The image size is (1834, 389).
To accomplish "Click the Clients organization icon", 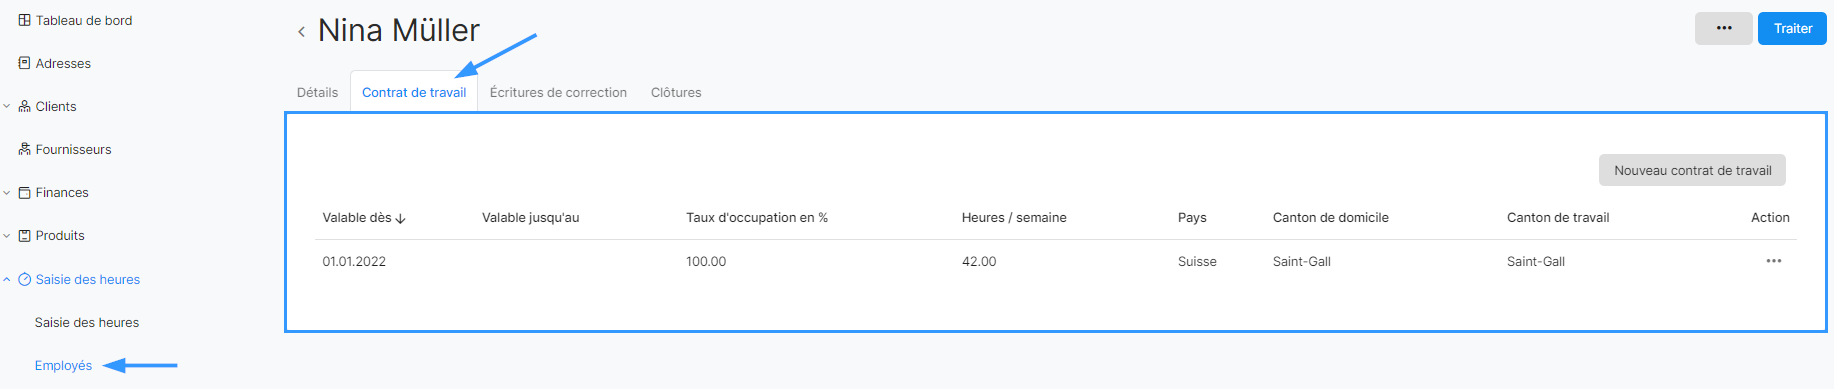I will [x=24, y=106].
